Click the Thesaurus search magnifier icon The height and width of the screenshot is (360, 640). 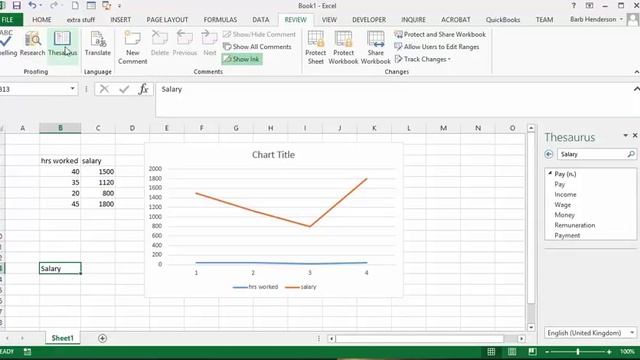(631, 154)
